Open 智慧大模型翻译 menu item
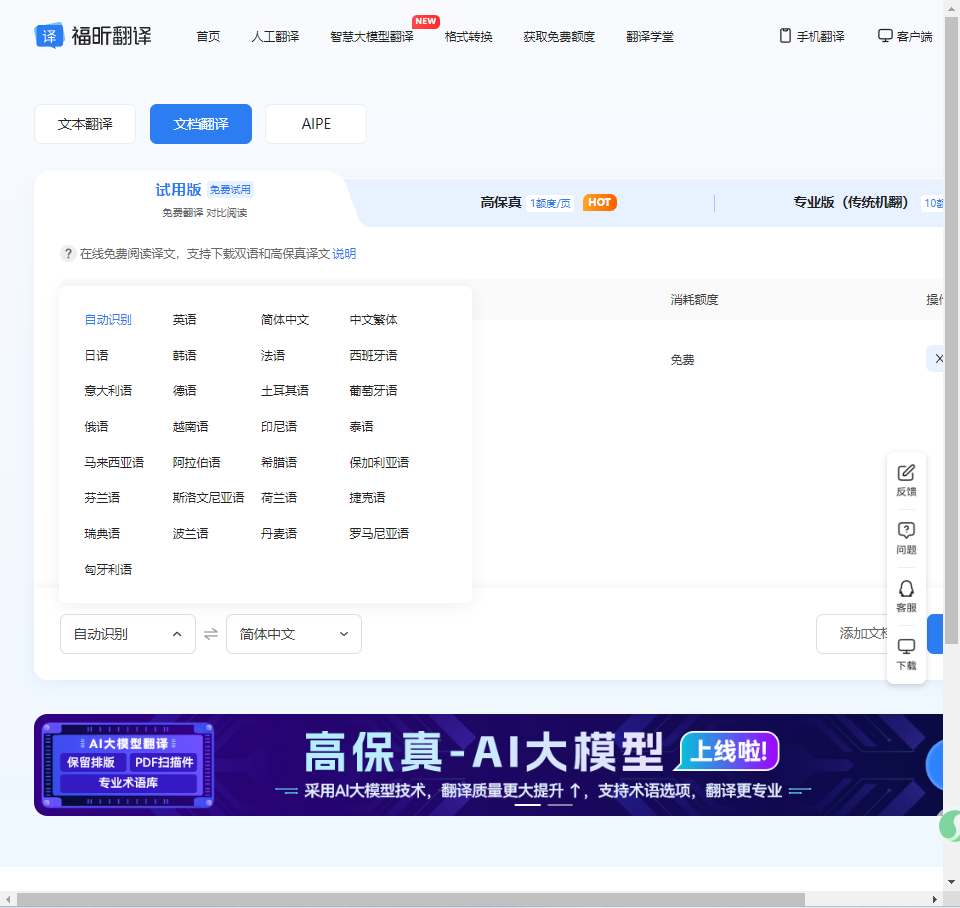 click(372, 37)
